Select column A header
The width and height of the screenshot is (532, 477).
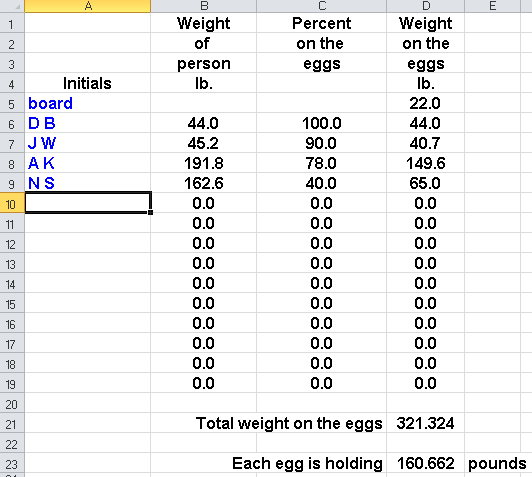88,6
